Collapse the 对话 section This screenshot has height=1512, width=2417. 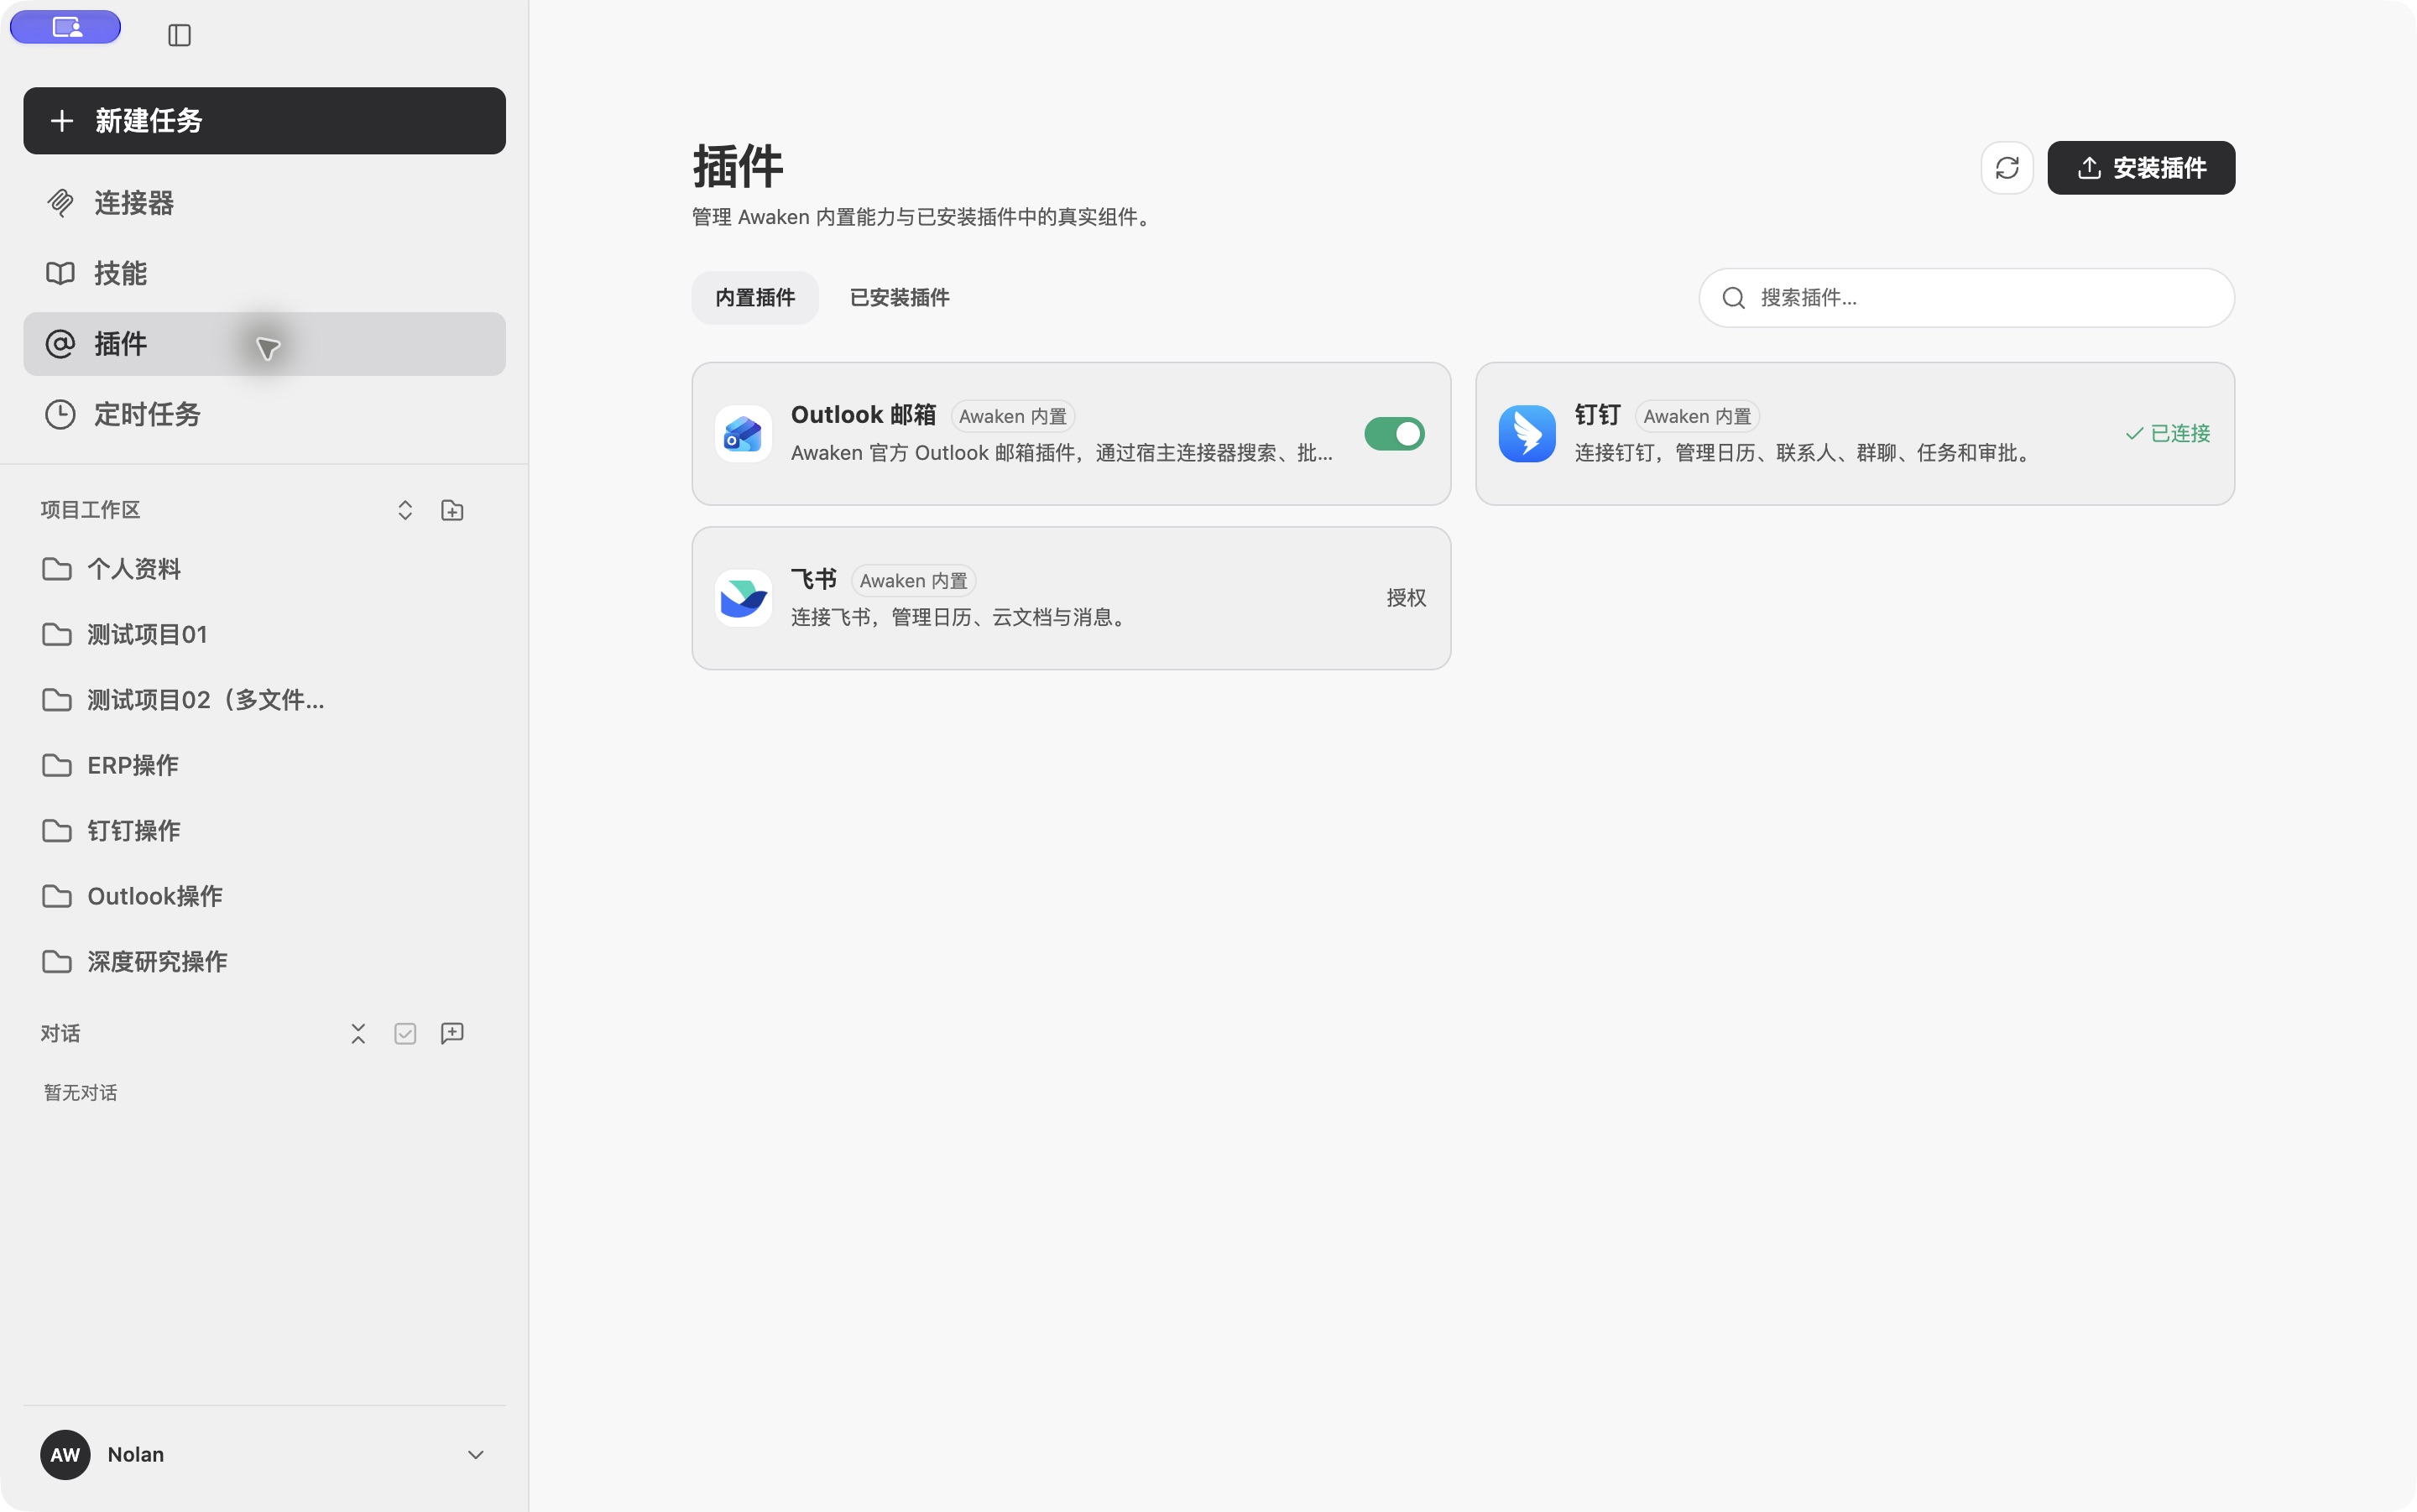(358, 1034)
